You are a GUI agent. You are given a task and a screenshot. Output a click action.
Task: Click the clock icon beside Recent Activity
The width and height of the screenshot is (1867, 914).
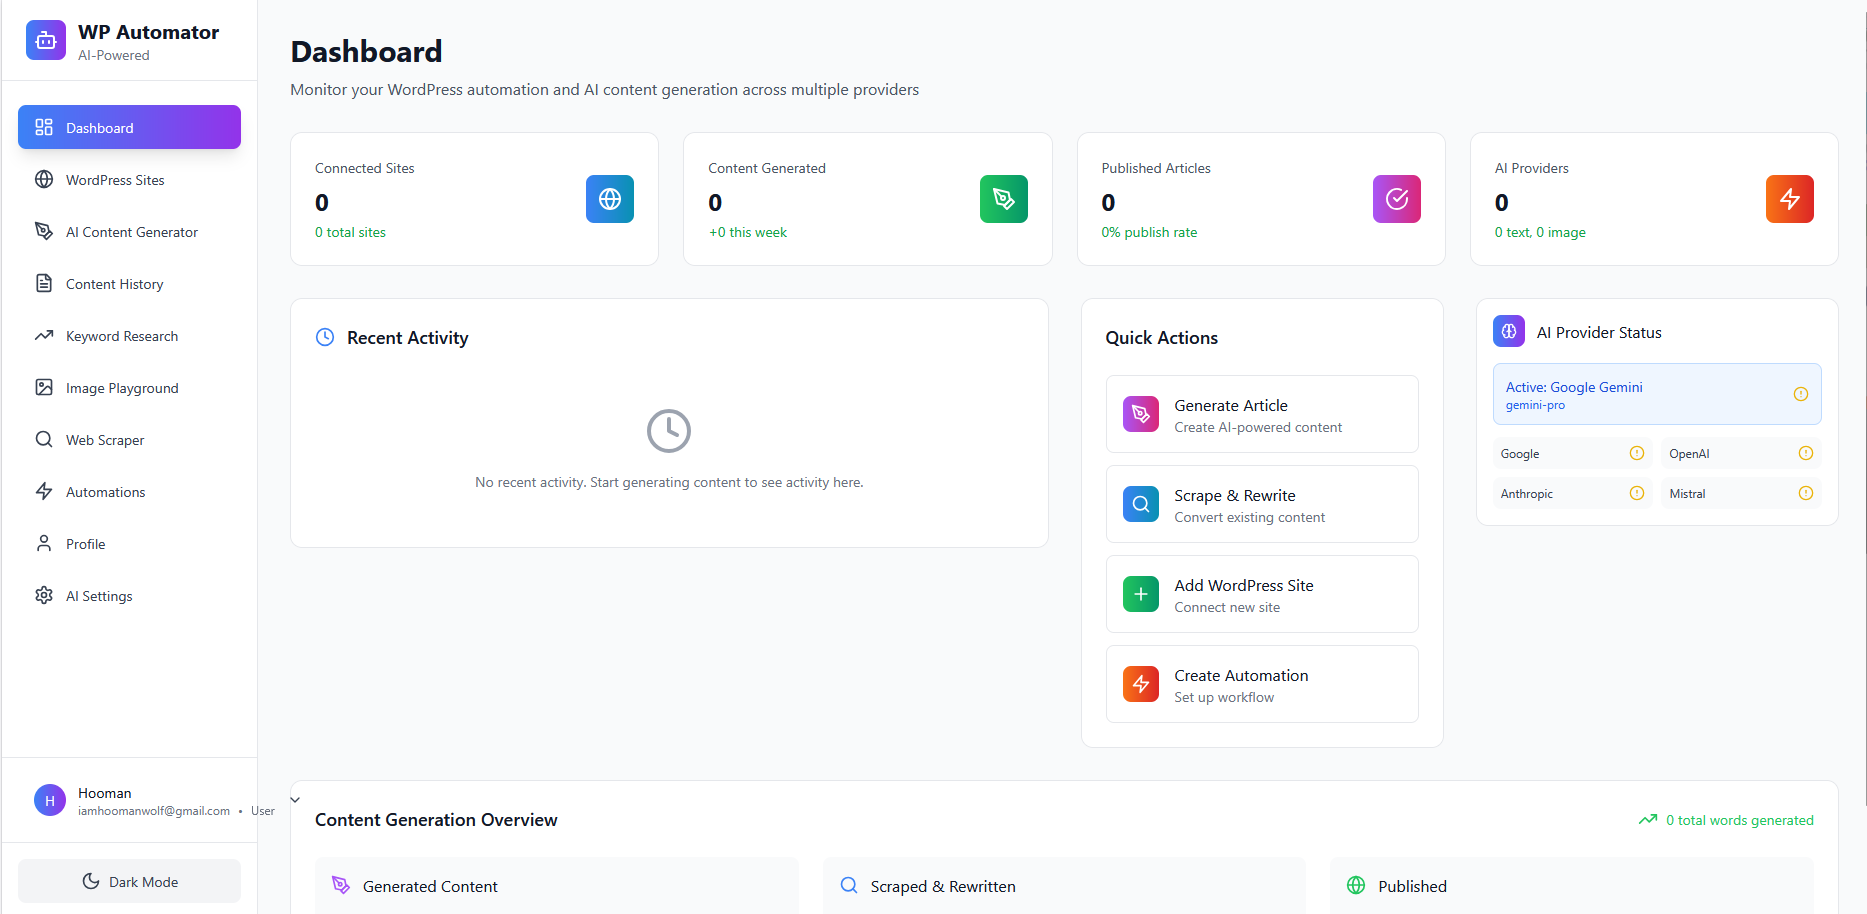coord(324,337)
